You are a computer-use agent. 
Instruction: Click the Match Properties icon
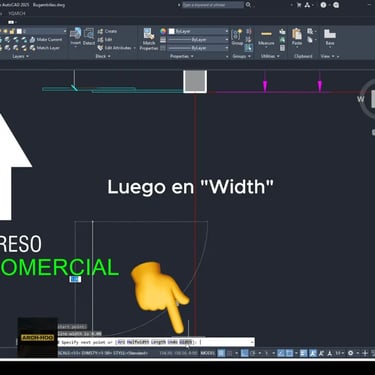[149, 34]
